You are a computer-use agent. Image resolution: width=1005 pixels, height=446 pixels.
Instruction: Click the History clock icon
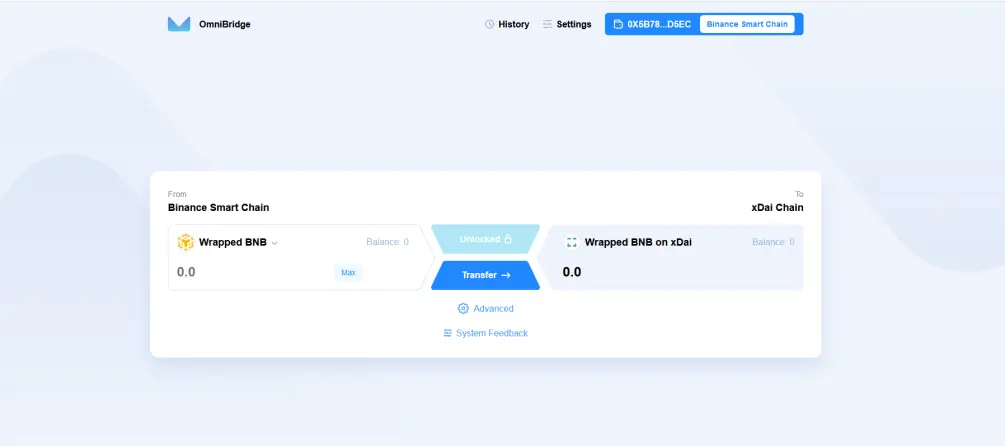pos(490,24)
